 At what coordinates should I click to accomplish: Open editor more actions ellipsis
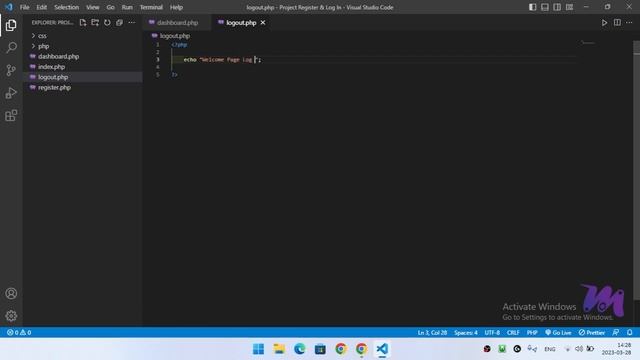point(629,23)
